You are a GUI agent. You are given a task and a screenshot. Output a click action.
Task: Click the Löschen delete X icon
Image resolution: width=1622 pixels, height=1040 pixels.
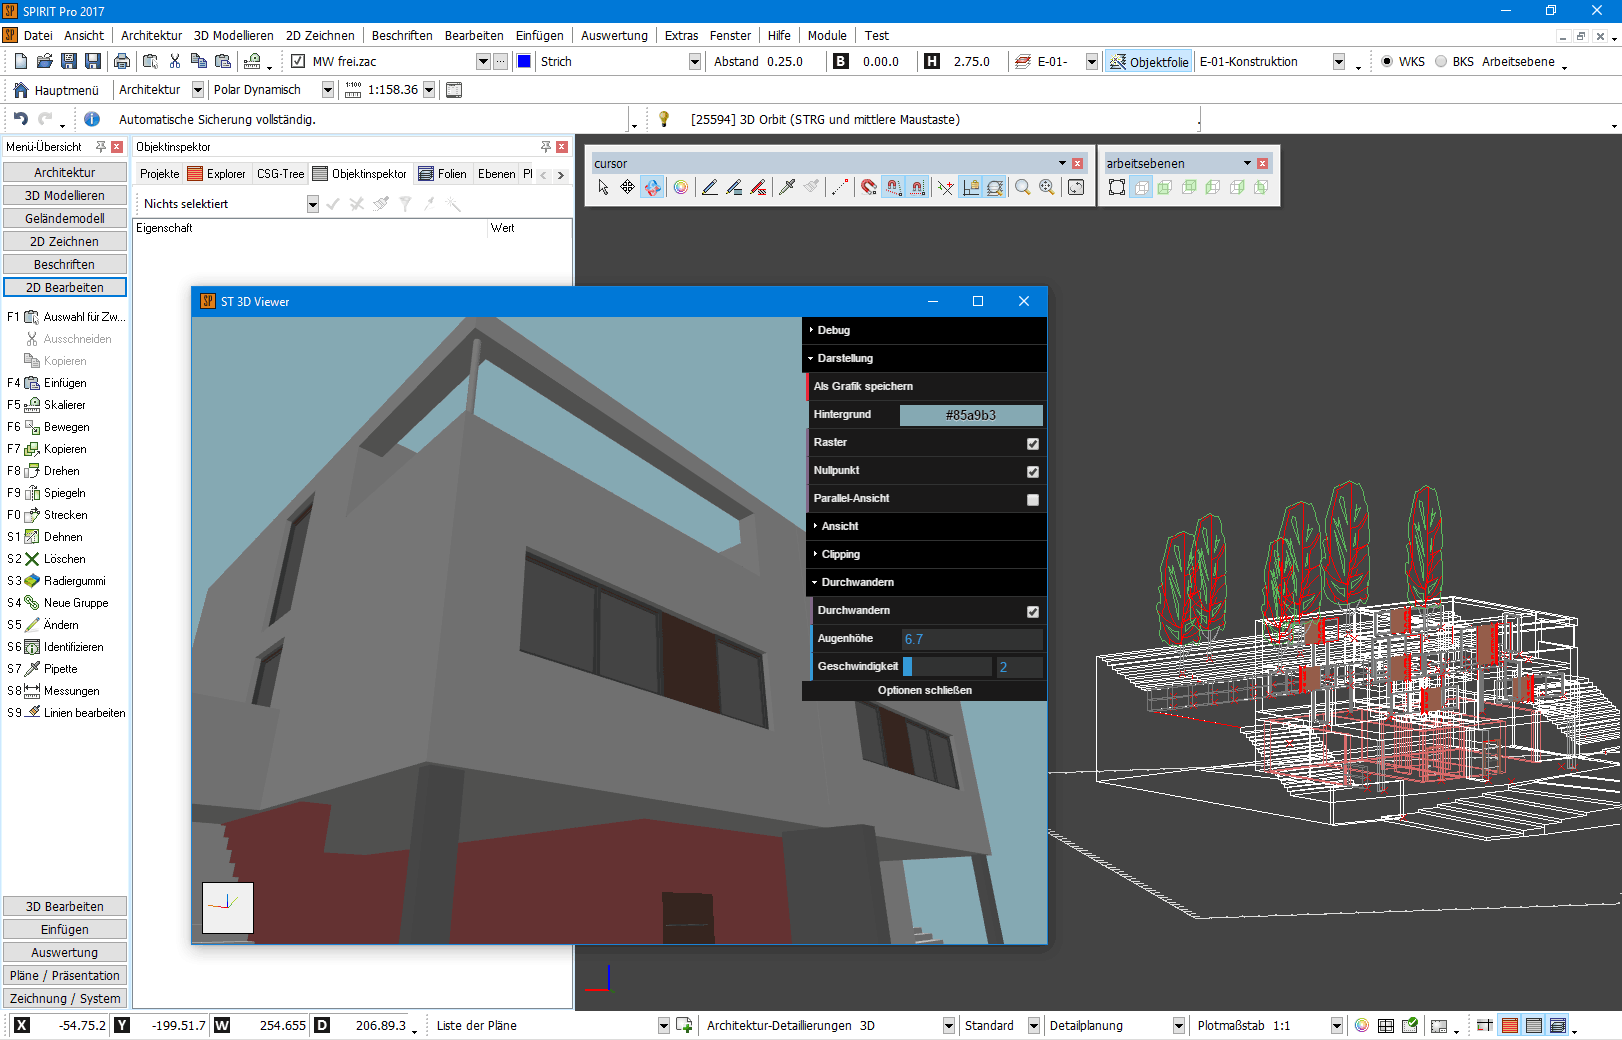[32, 559]
